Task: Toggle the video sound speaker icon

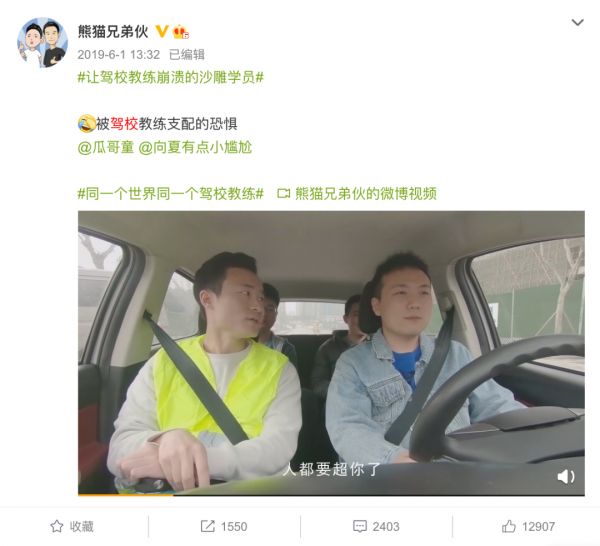Action: (x=566, y=477)
